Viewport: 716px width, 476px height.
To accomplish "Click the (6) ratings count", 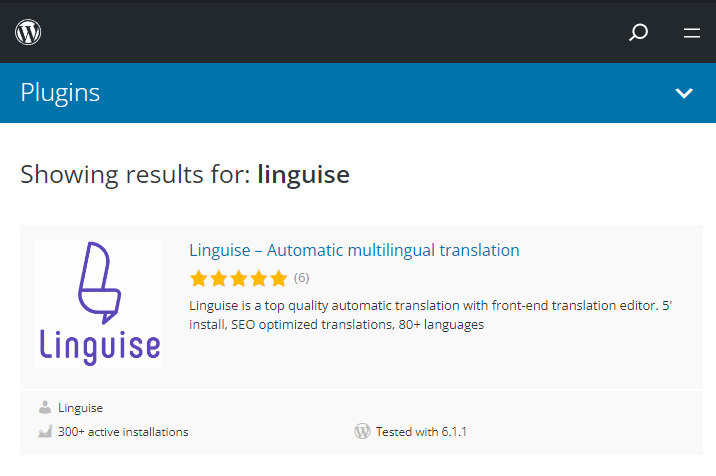I will pyautogui.click(x=301, y=278).
